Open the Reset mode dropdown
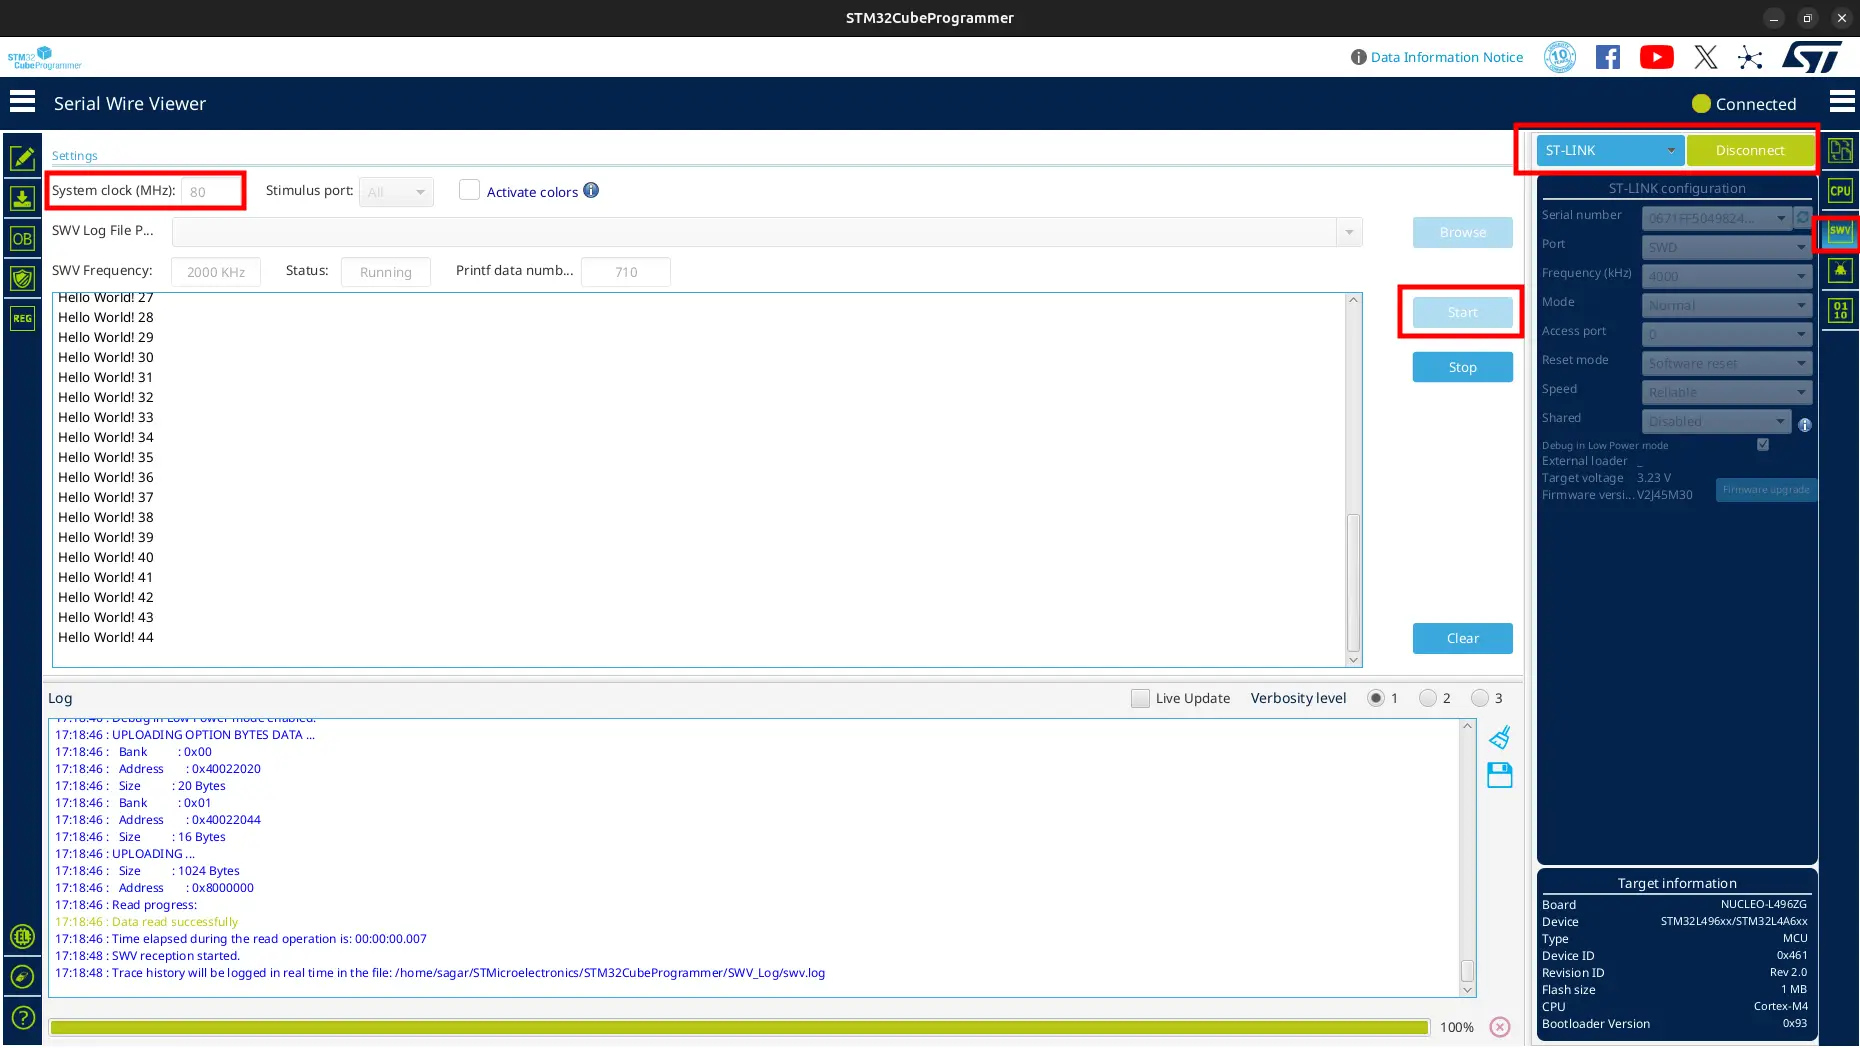 tap(1727, 363)
